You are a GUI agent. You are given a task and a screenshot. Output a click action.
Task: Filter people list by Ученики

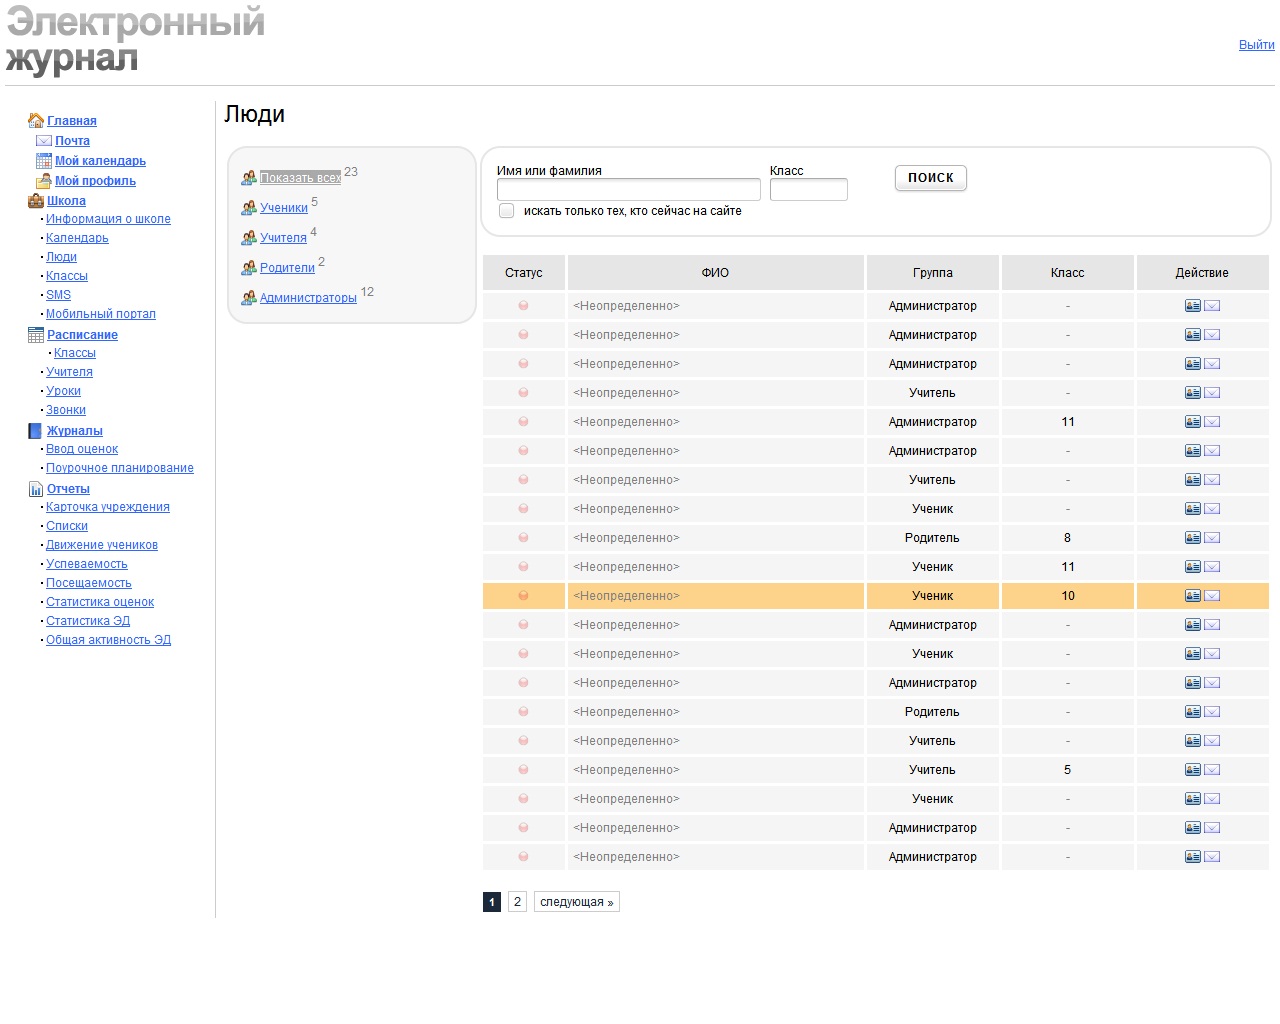click(x=284, y=208)
